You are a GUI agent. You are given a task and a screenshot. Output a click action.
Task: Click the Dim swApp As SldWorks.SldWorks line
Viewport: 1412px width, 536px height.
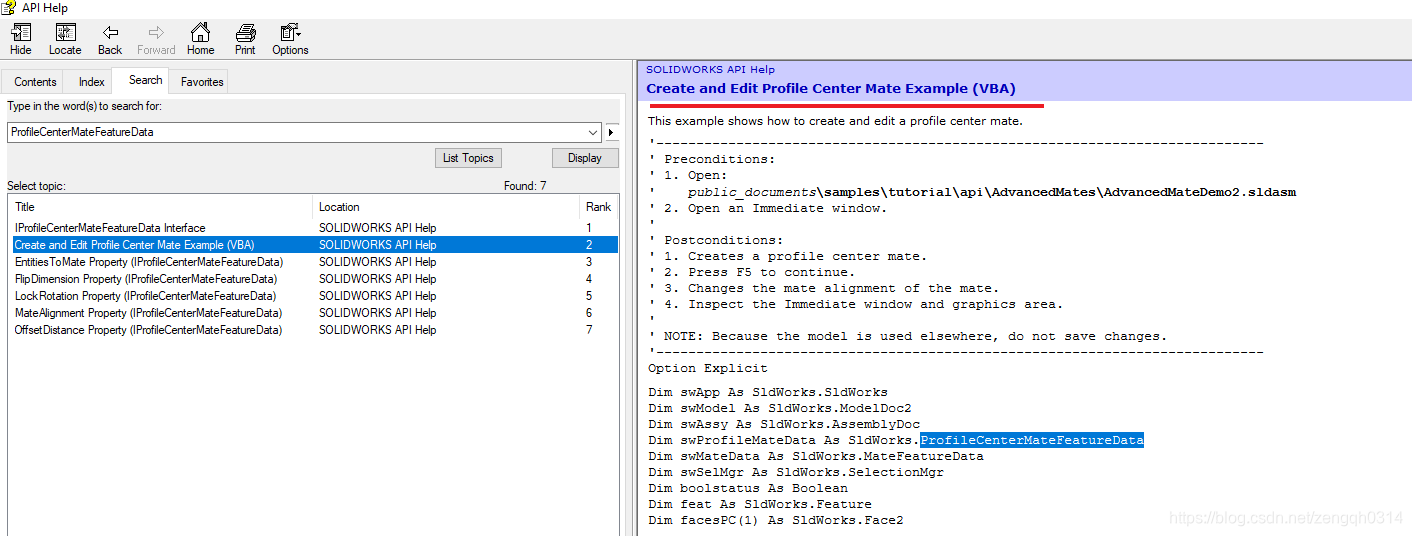(x=768, y=392)
